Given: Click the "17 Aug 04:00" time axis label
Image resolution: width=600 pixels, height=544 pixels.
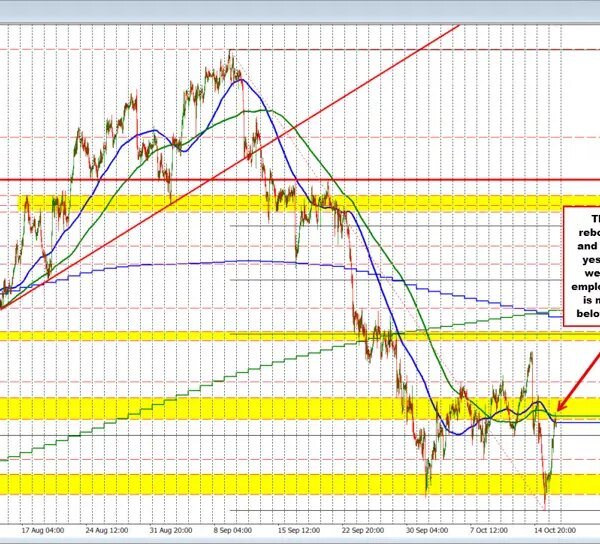Looking at the screenshot, I should (43, 530).
